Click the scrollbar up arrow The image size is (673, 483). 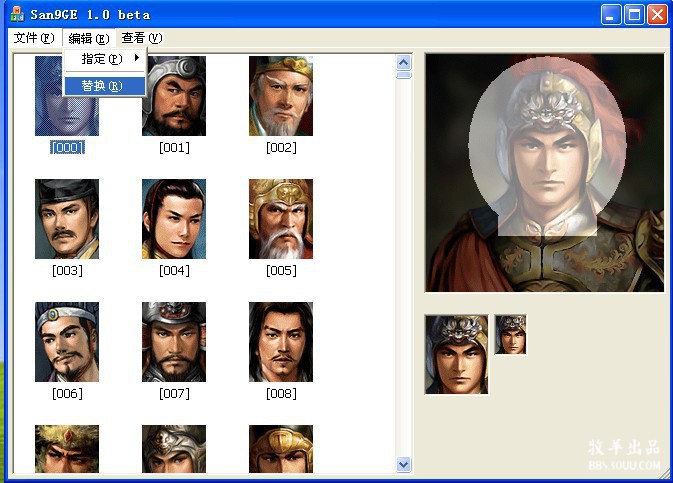[x=403, y=63]
